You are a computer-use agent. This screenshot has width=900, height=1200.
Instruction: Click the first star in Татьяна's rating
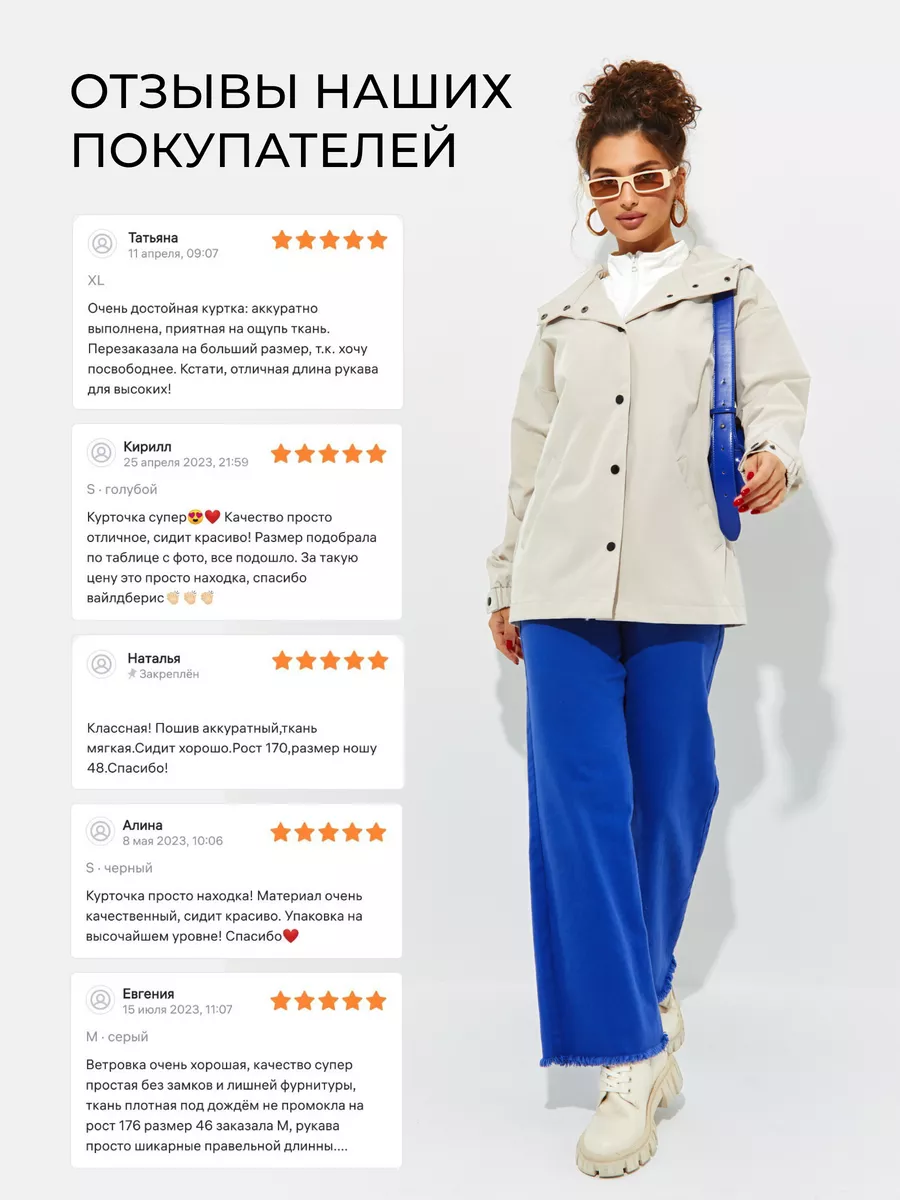point(282,240)
